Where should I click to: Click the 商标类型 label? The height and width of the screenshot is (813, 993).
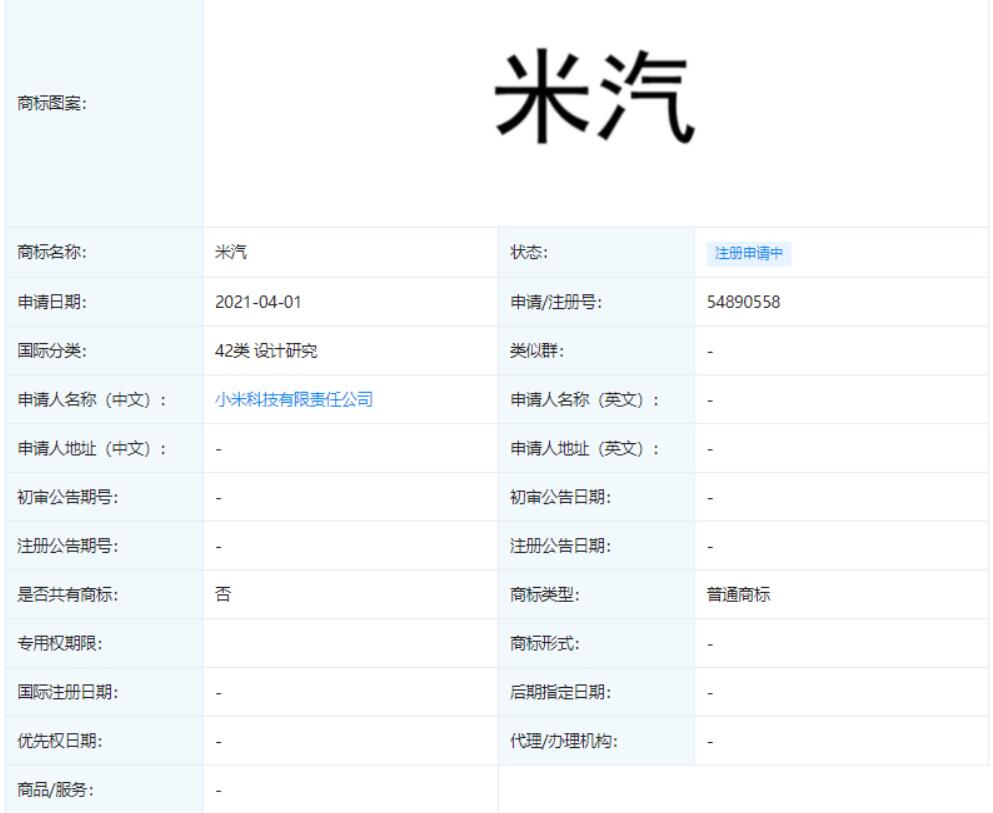[545, 595]
